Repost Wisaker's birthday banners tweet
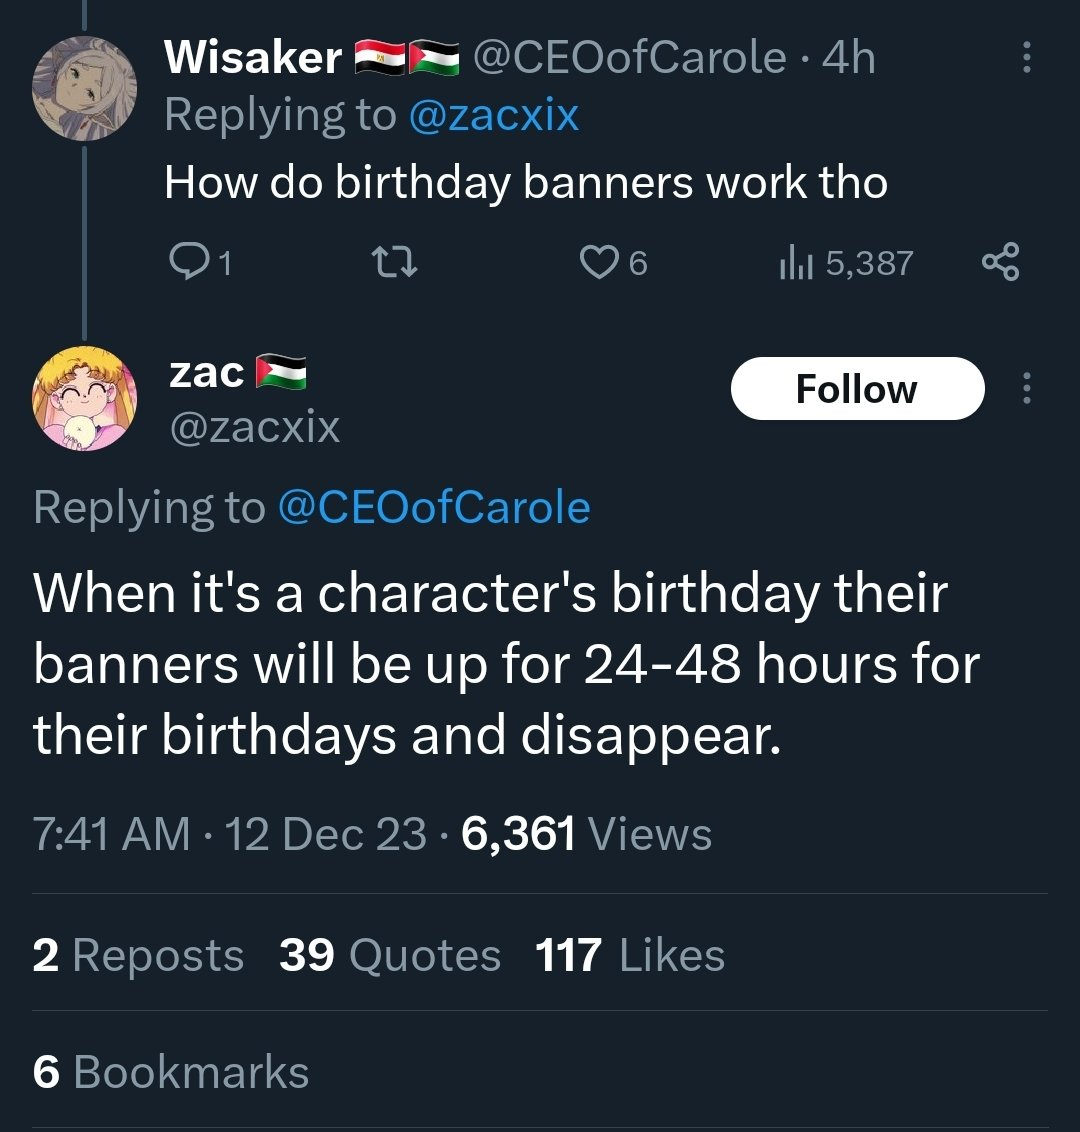Screen dimensions: 1080x1132 [x=393, y=262]
